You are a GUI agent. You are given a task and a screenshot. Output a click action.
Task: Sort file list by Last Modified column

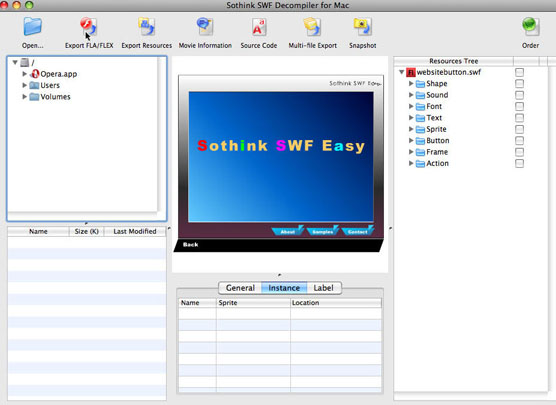tap(135, 232)
